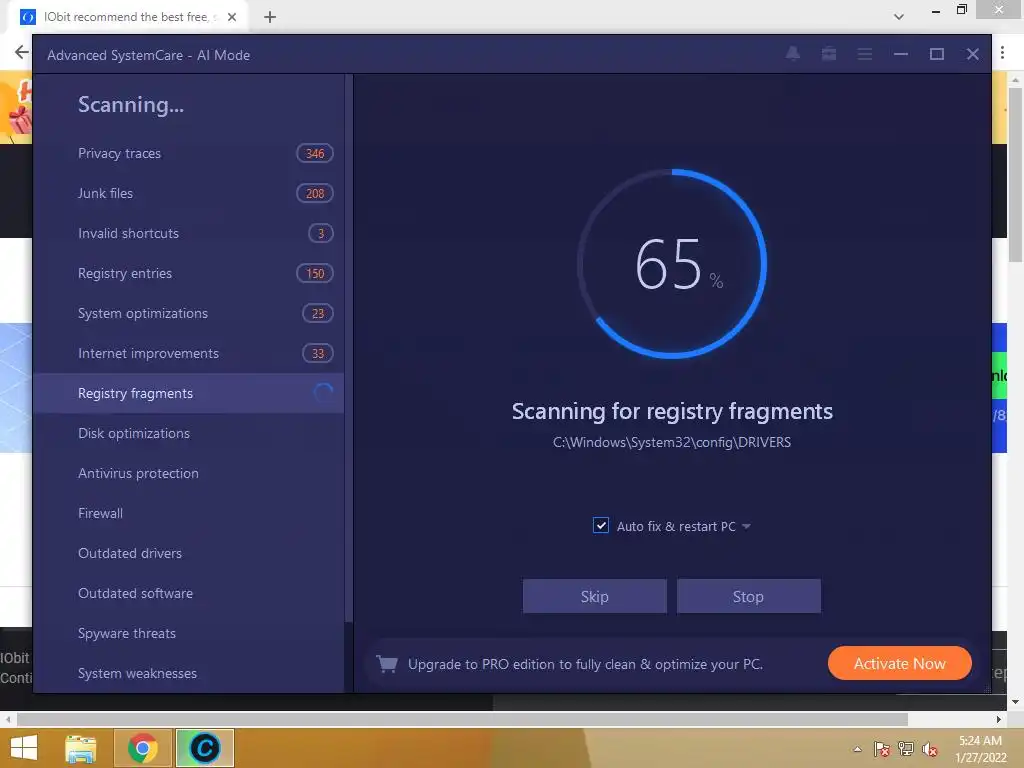The height and width of the screenshot is (768, 1024).
Task: Open a new Chrome tab with plus
Action: [270, 17]
